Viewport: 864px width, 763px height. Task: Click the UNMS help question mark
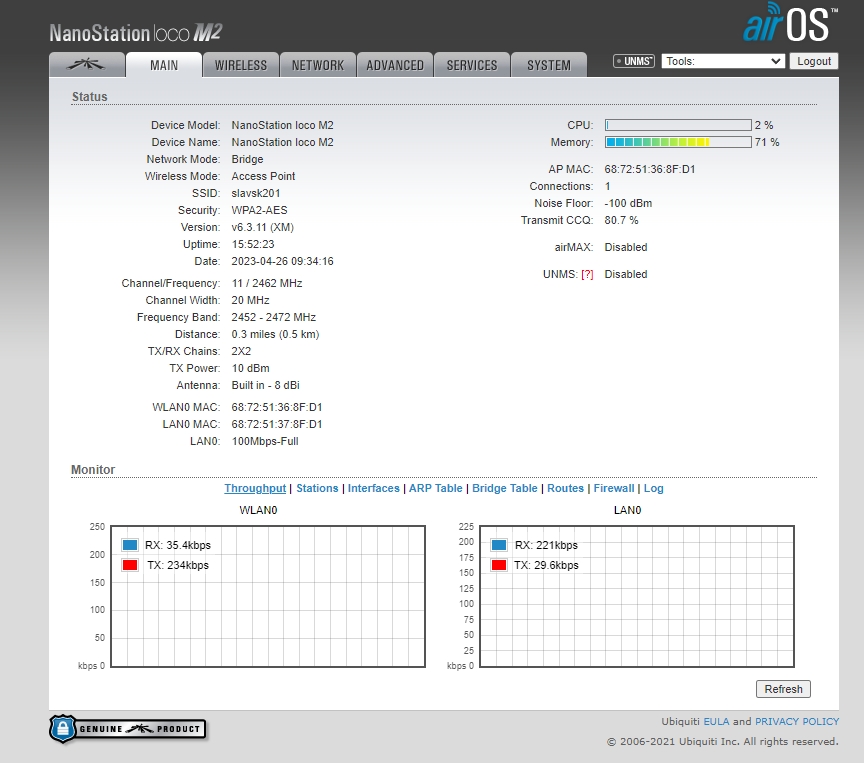coord(587,274)
